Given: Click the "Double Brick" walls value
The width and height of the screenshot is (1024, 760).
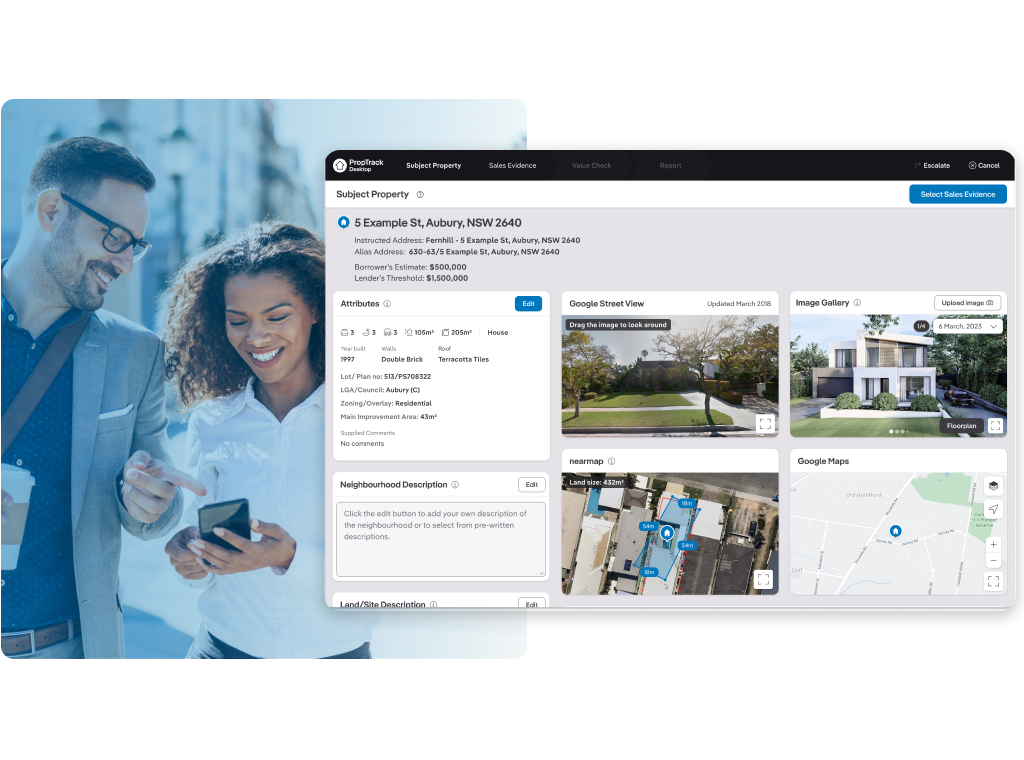Looking at the screenshot, I should click(x=402, y=360).
